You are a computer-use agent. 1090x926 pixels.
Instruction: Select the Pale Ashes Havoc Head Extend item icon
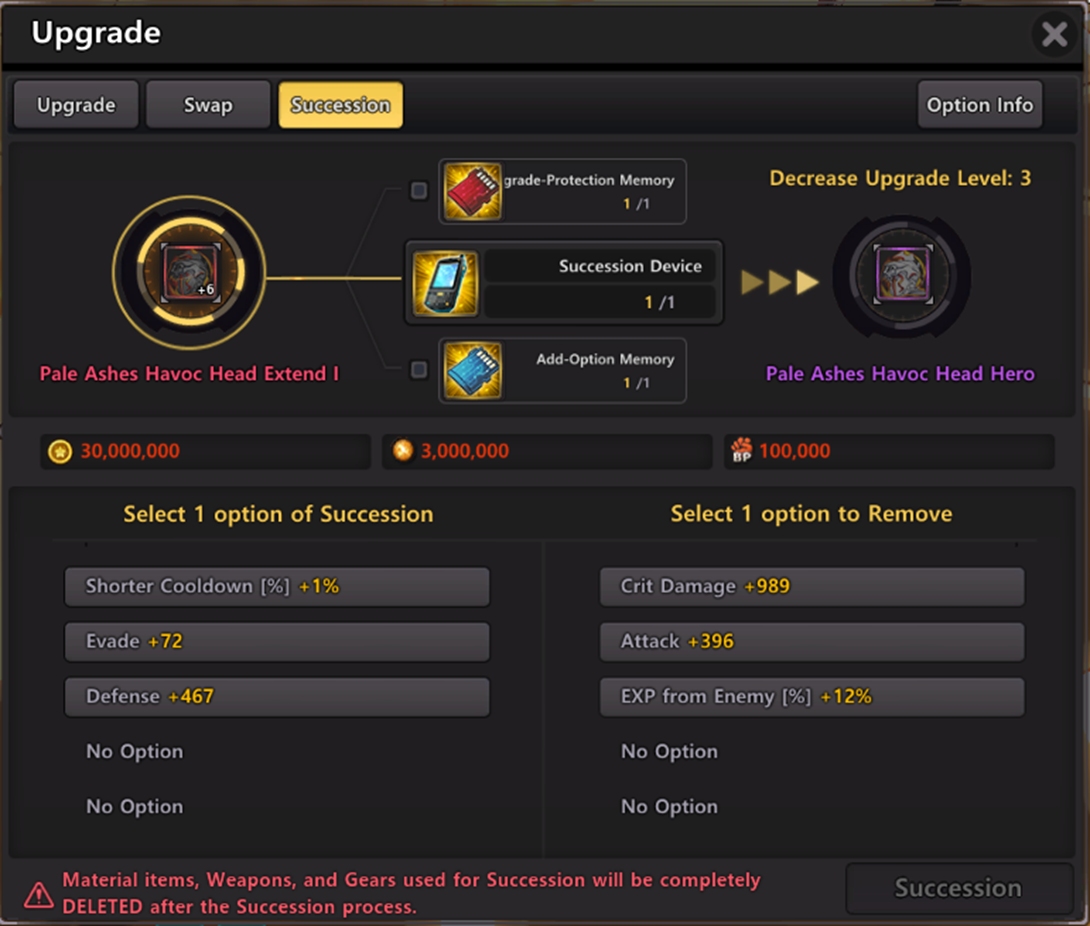tap(190, 273)
